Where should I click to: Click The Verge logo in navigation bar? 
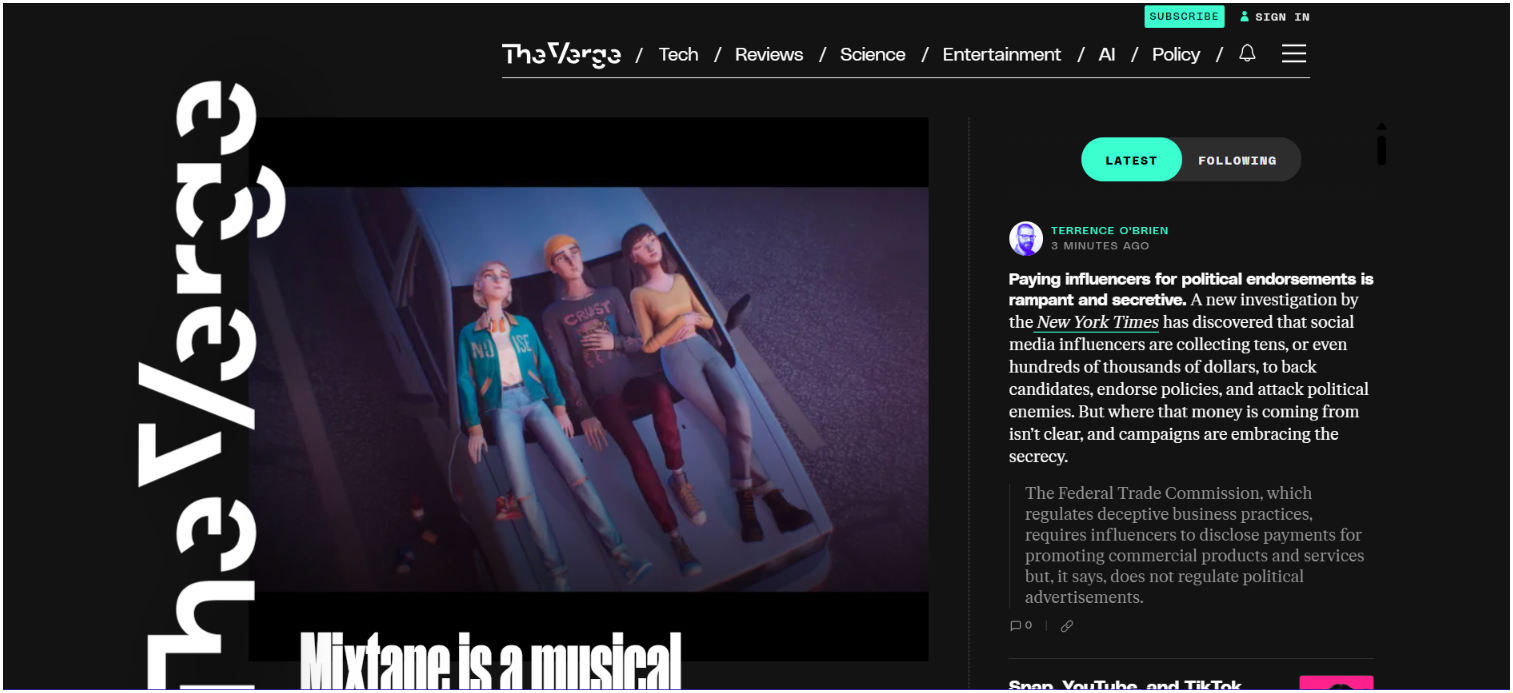click(561, 54)
